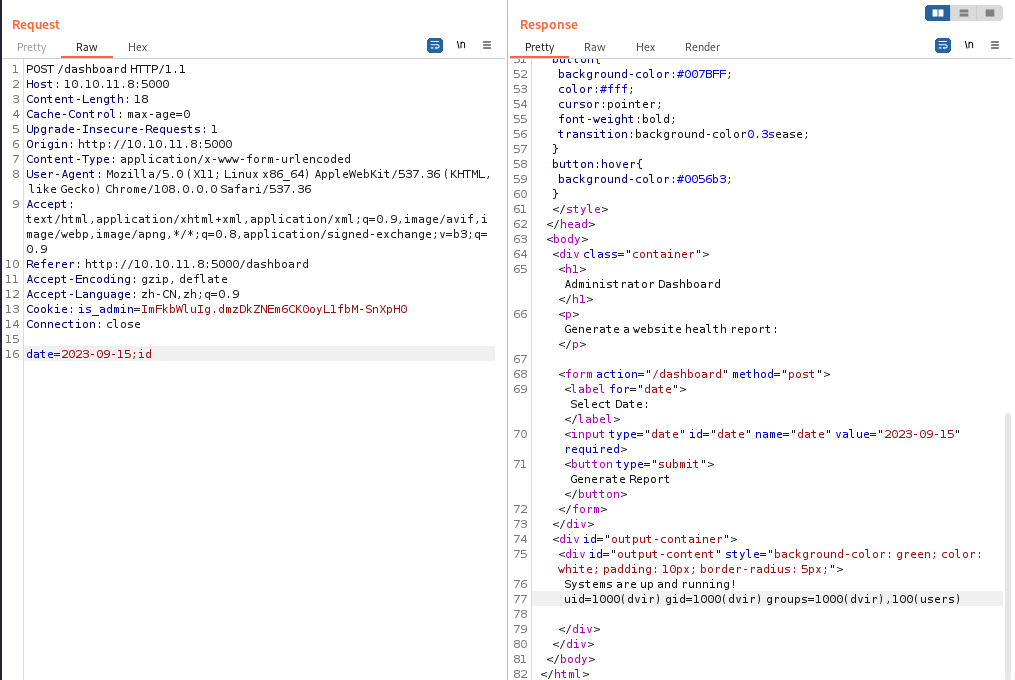The width and height of the screenshot is (1015, 680).
Task: Click the 'Accept-Language: zh-CN,zh;q=0.9' header
Action: [133, 294]
